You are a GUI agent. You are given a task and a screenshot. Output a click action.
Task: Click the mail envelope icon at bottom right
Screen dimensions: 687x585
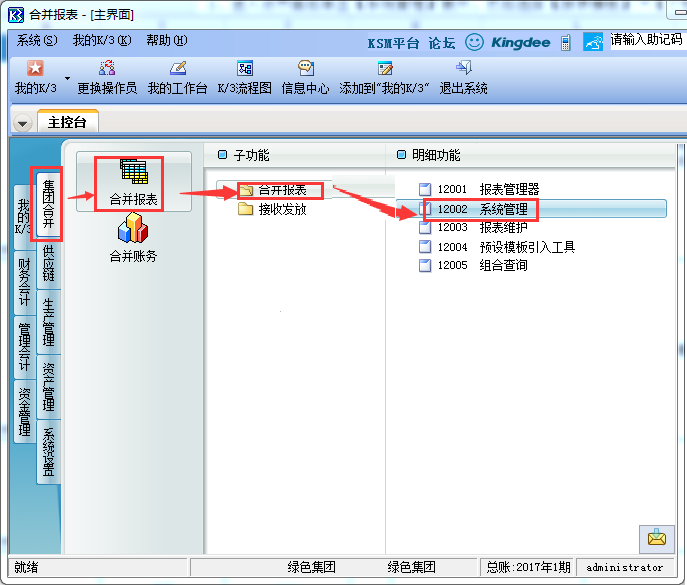point(656,539)
